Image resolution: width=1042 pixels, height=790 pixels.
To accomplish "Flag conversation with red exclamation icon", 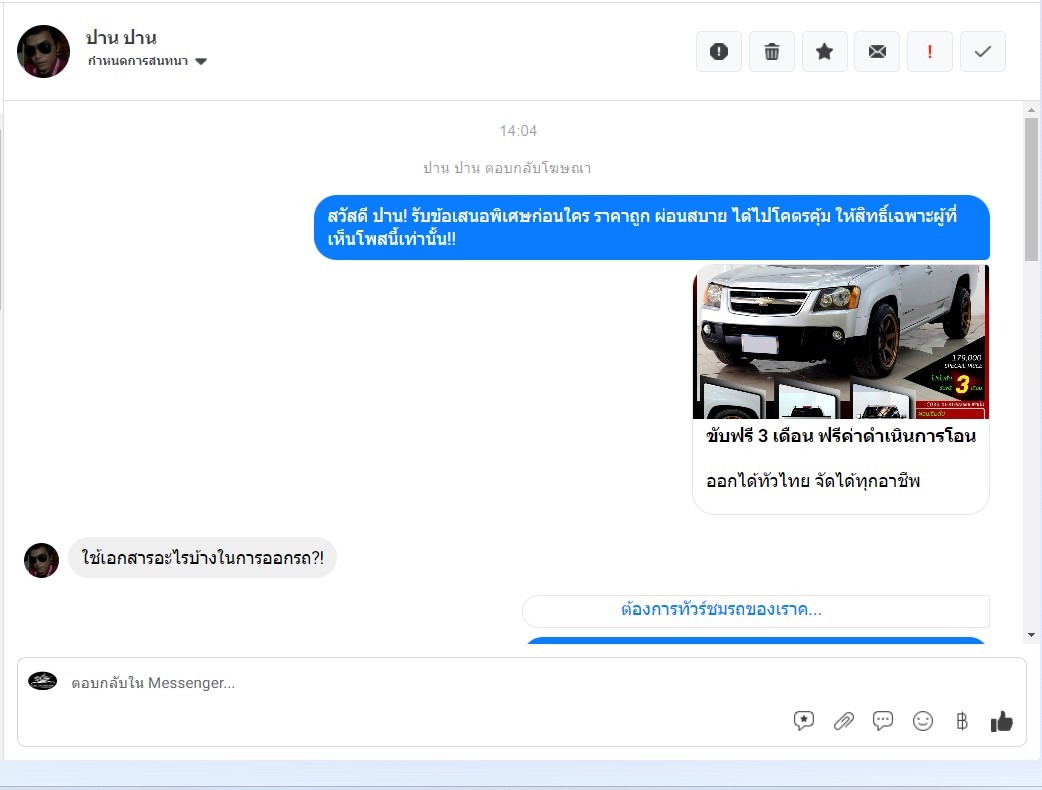I will pyautogui.click(x=930, y=52).
